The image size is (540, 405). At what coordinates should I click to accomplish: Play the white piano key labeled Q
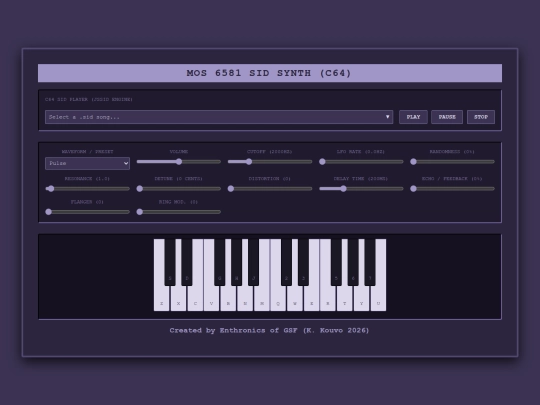pyautogui.click(x=278, y=298)
